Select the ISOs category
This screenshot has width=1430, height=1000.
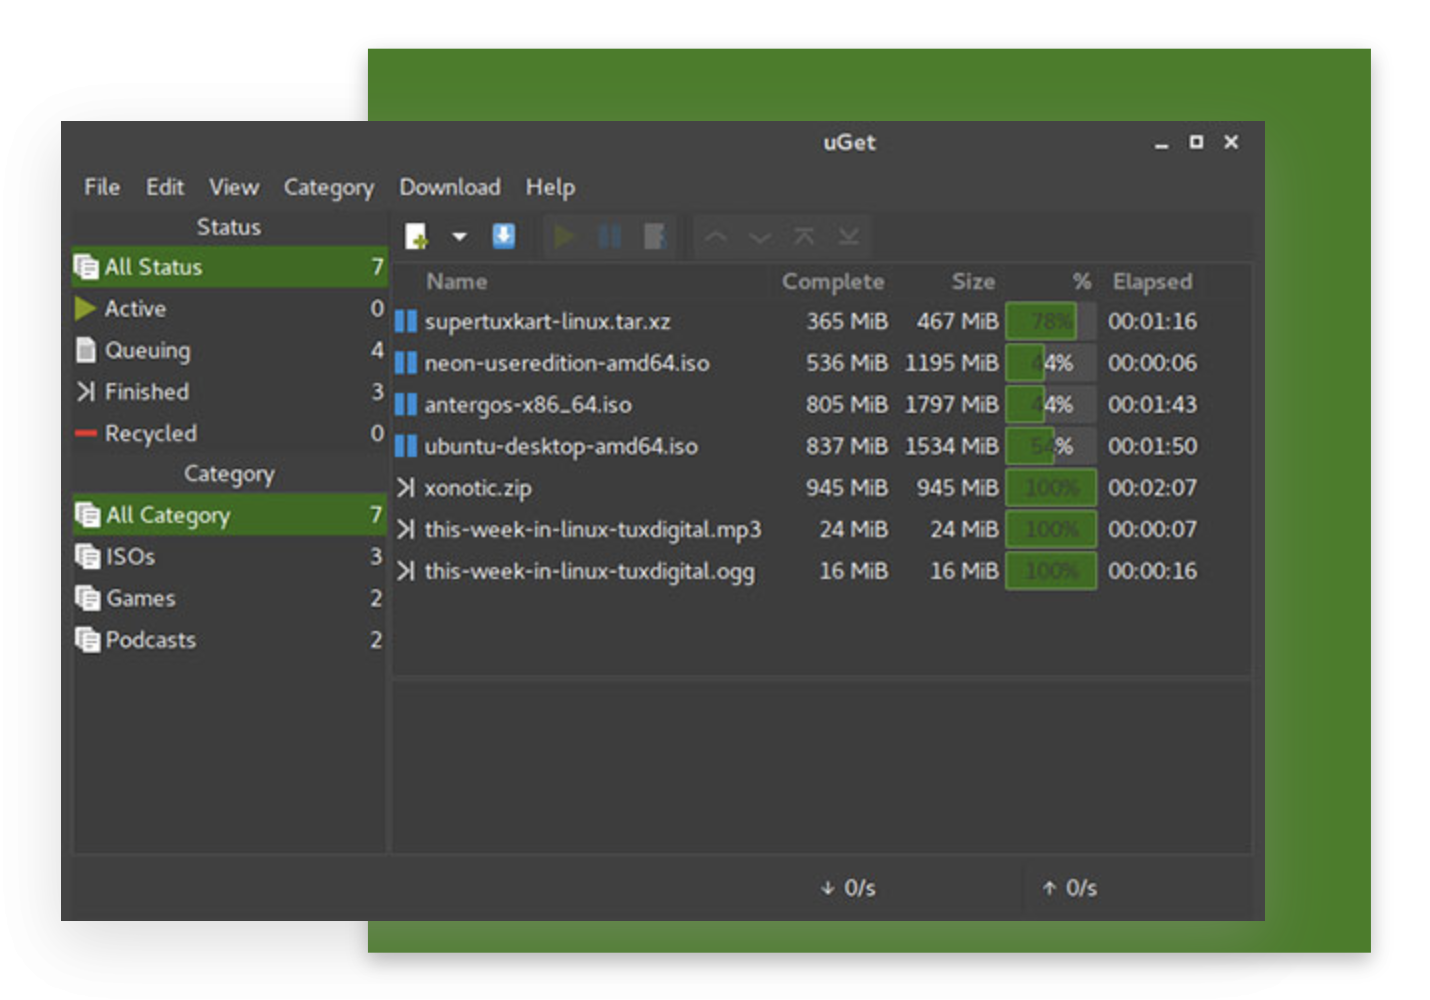coord(230,556)
